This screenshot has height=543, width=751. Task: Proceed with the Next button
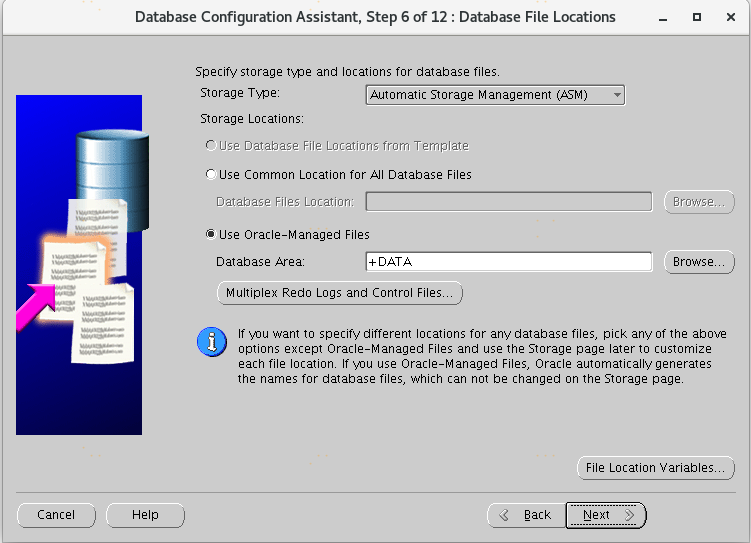[x=606, y=515]
